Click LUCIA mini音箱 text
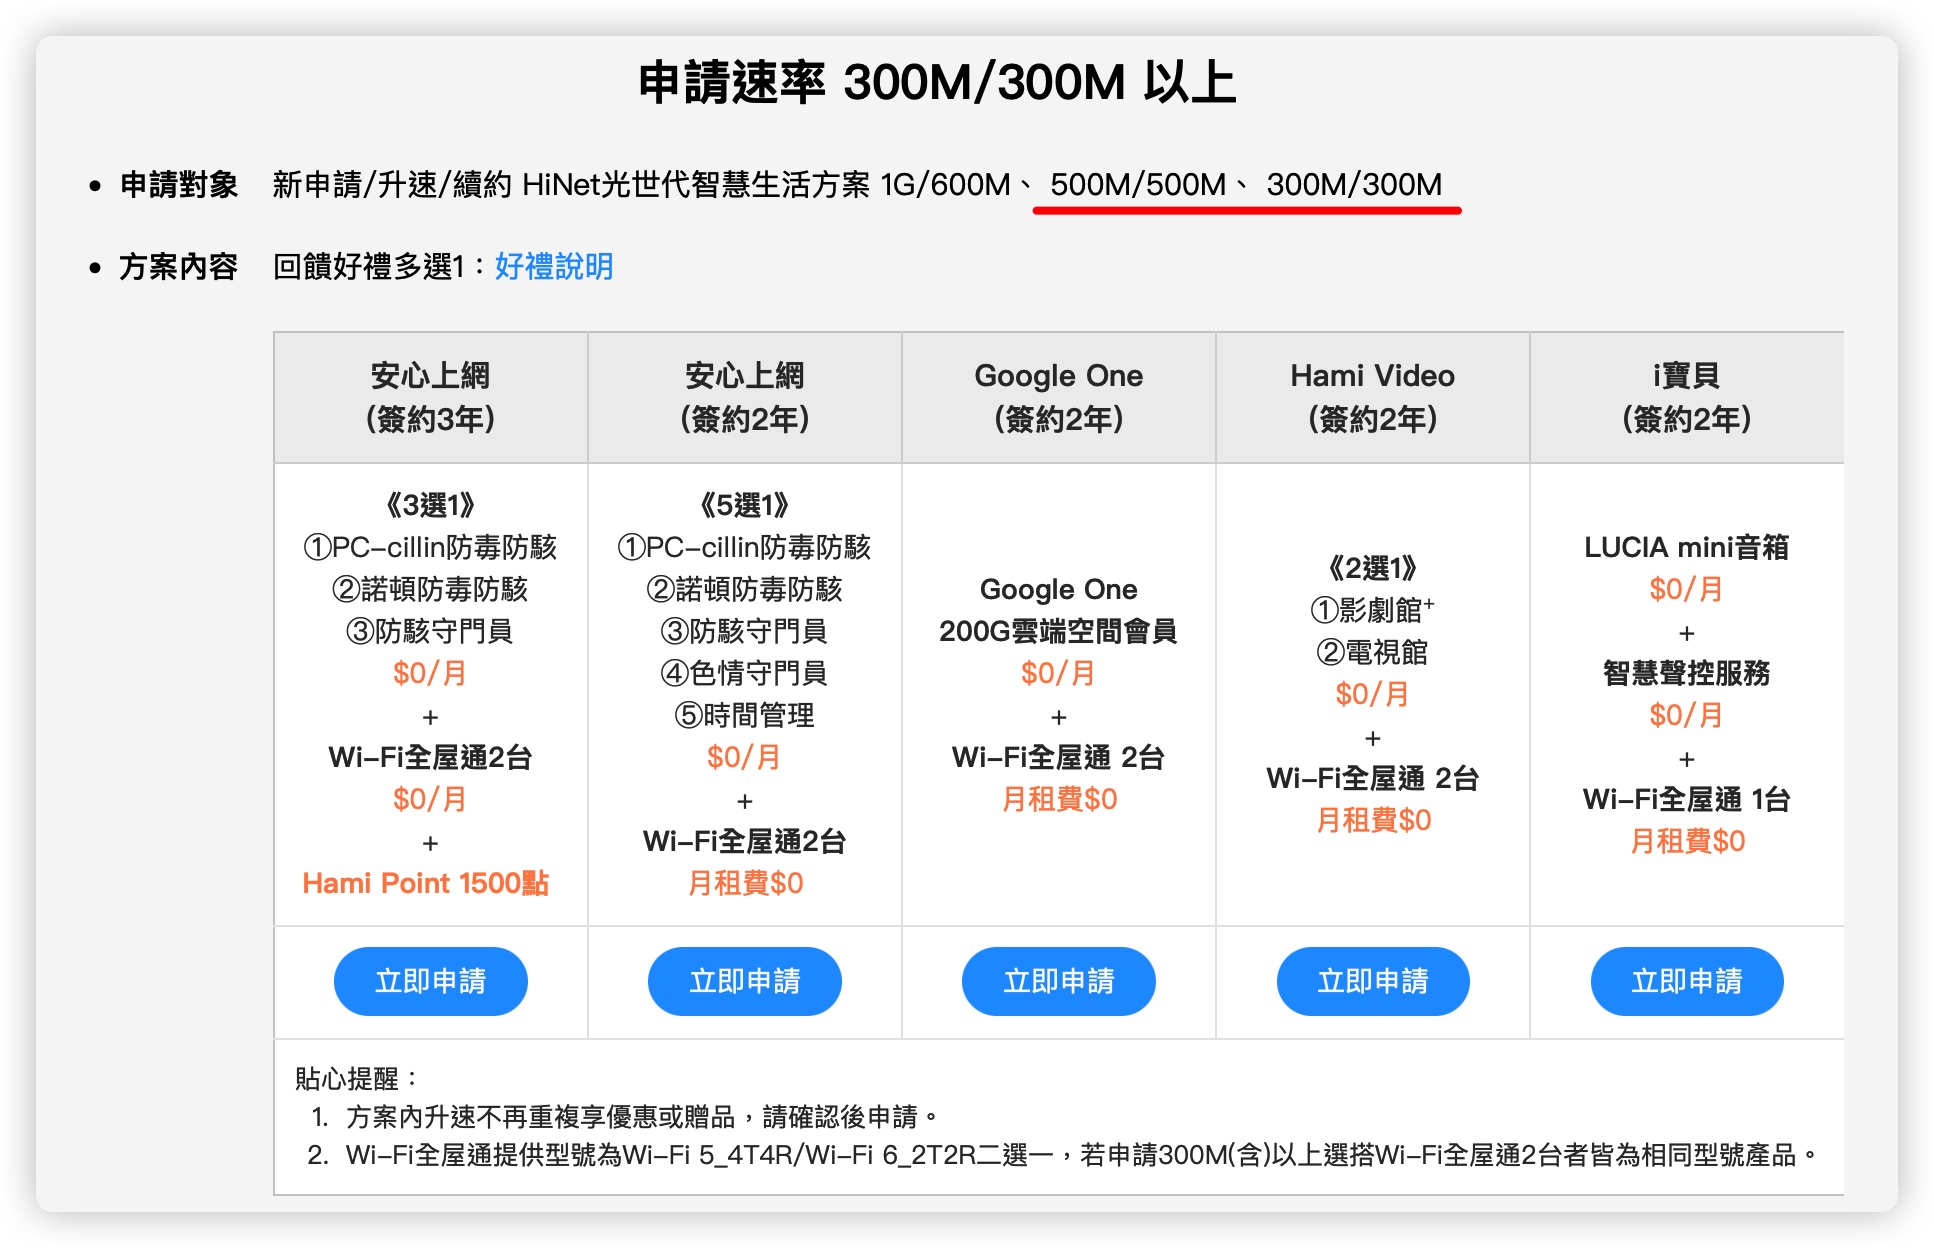 (1686, 547)
